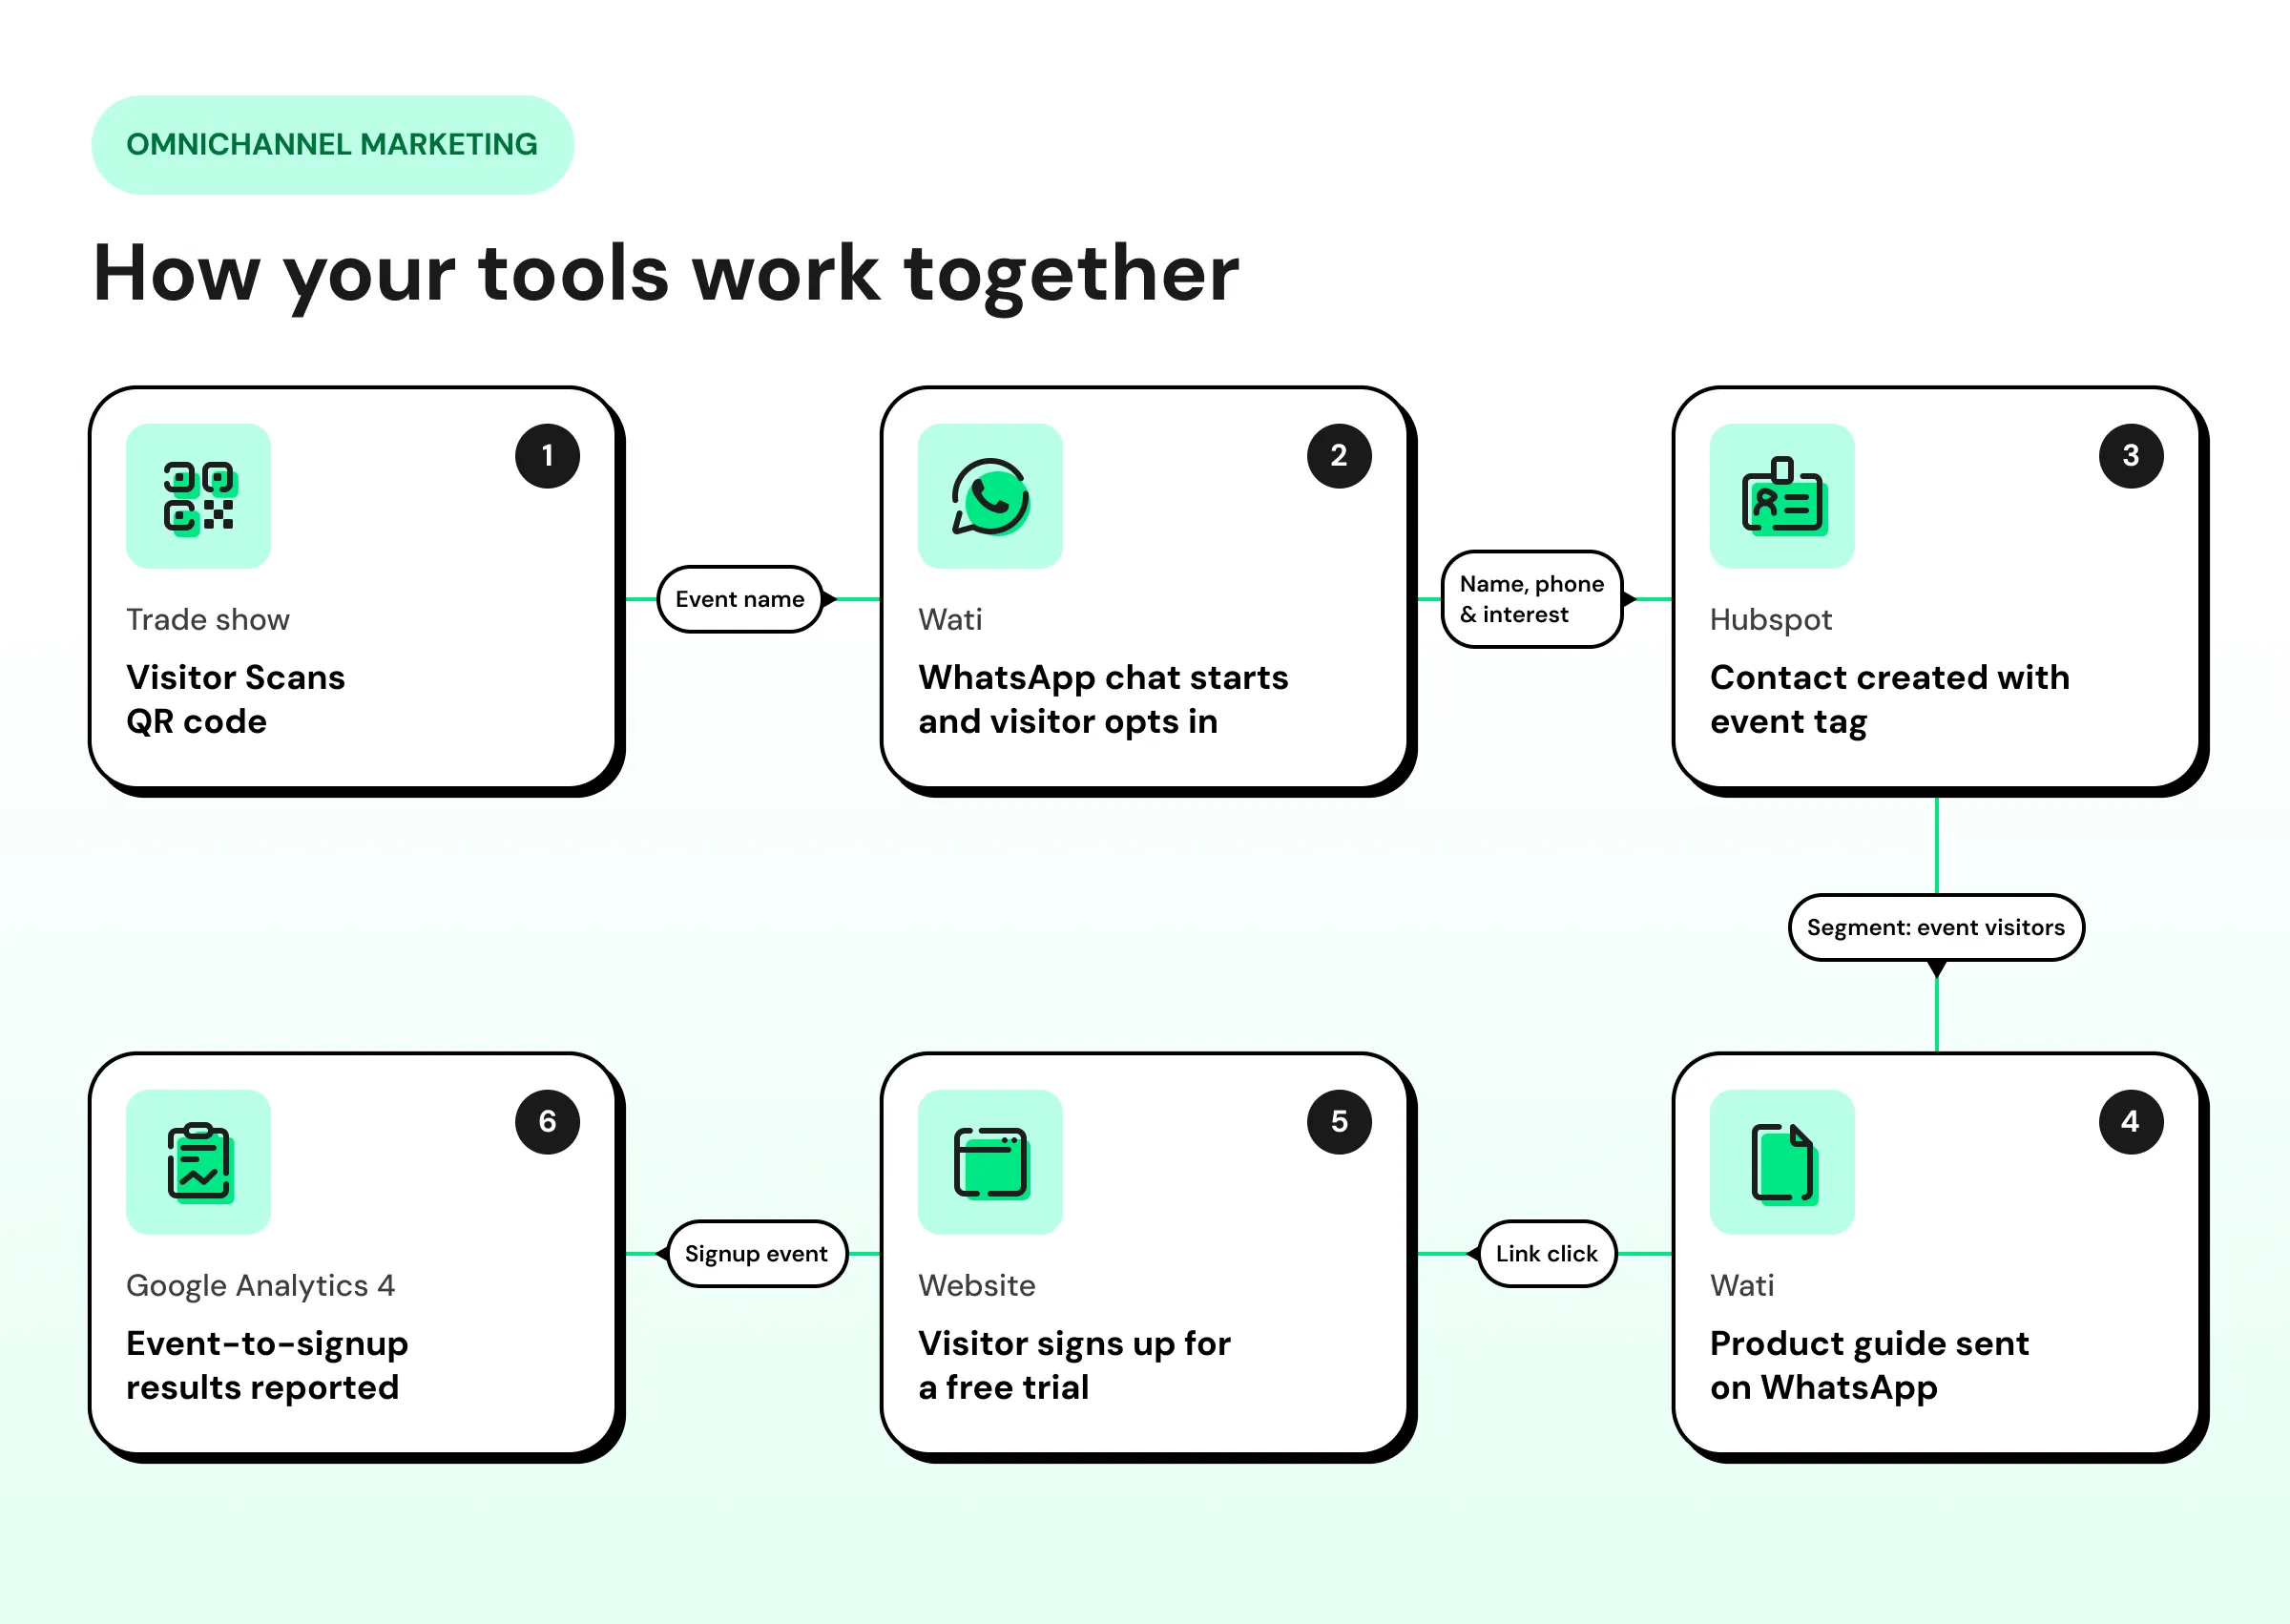Image resolution: width=2290 pixels, height=1624 pixels.
Task: Click 'Contact created with event tag' text
Action: pos(1889,700)
